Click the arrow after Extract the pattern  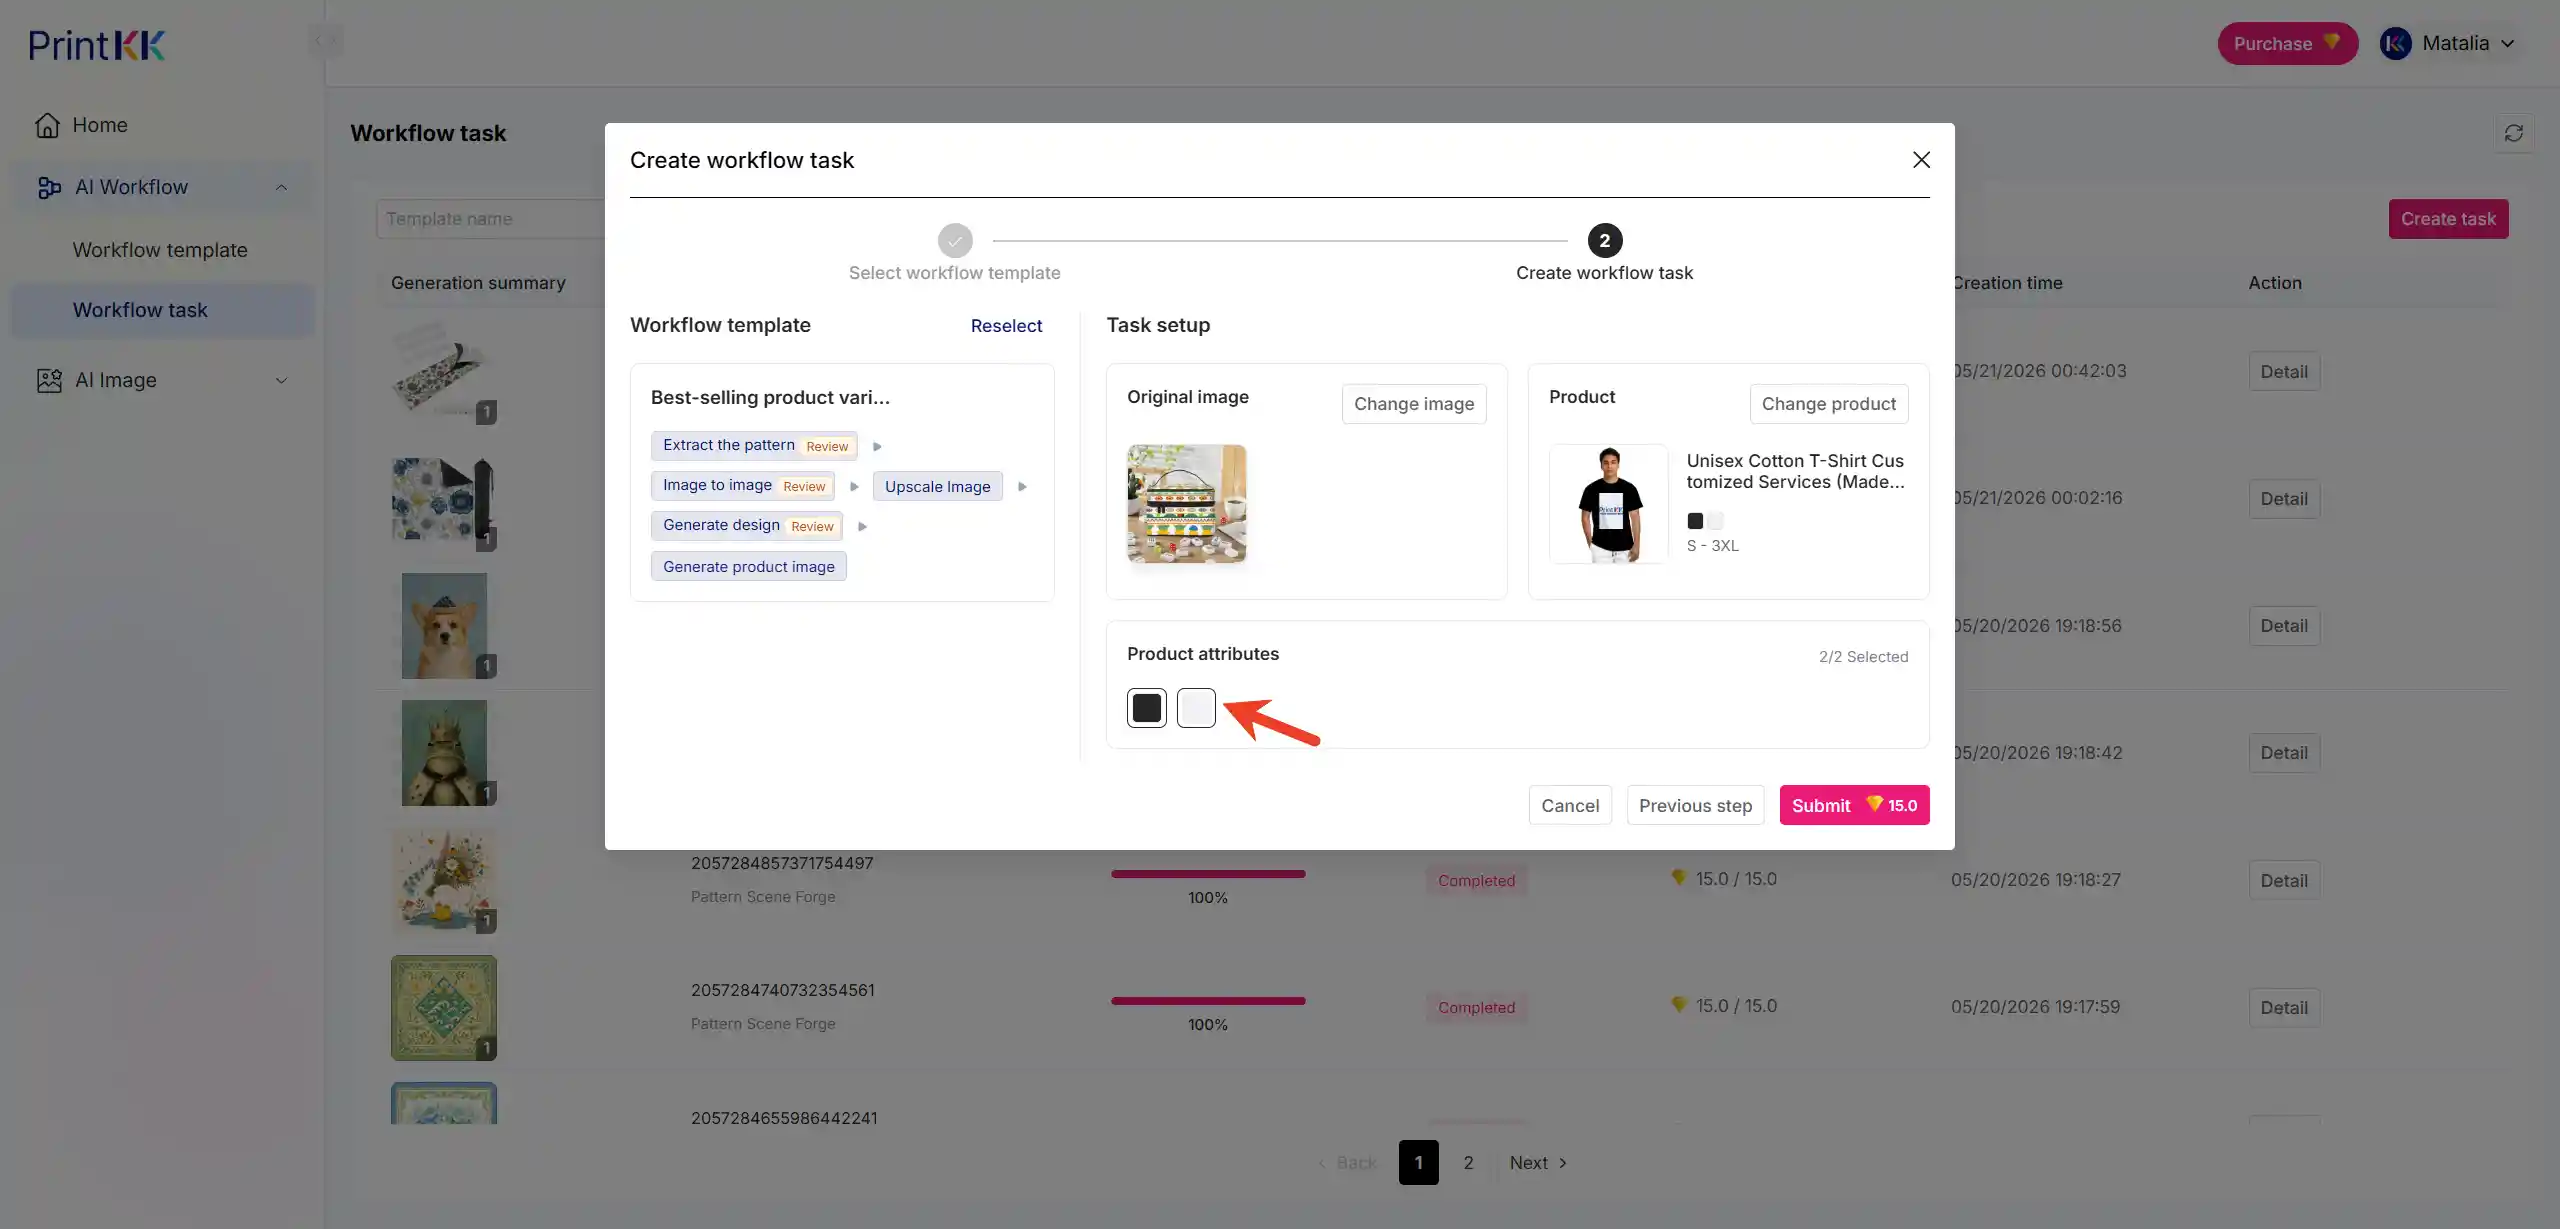[877, 446]
